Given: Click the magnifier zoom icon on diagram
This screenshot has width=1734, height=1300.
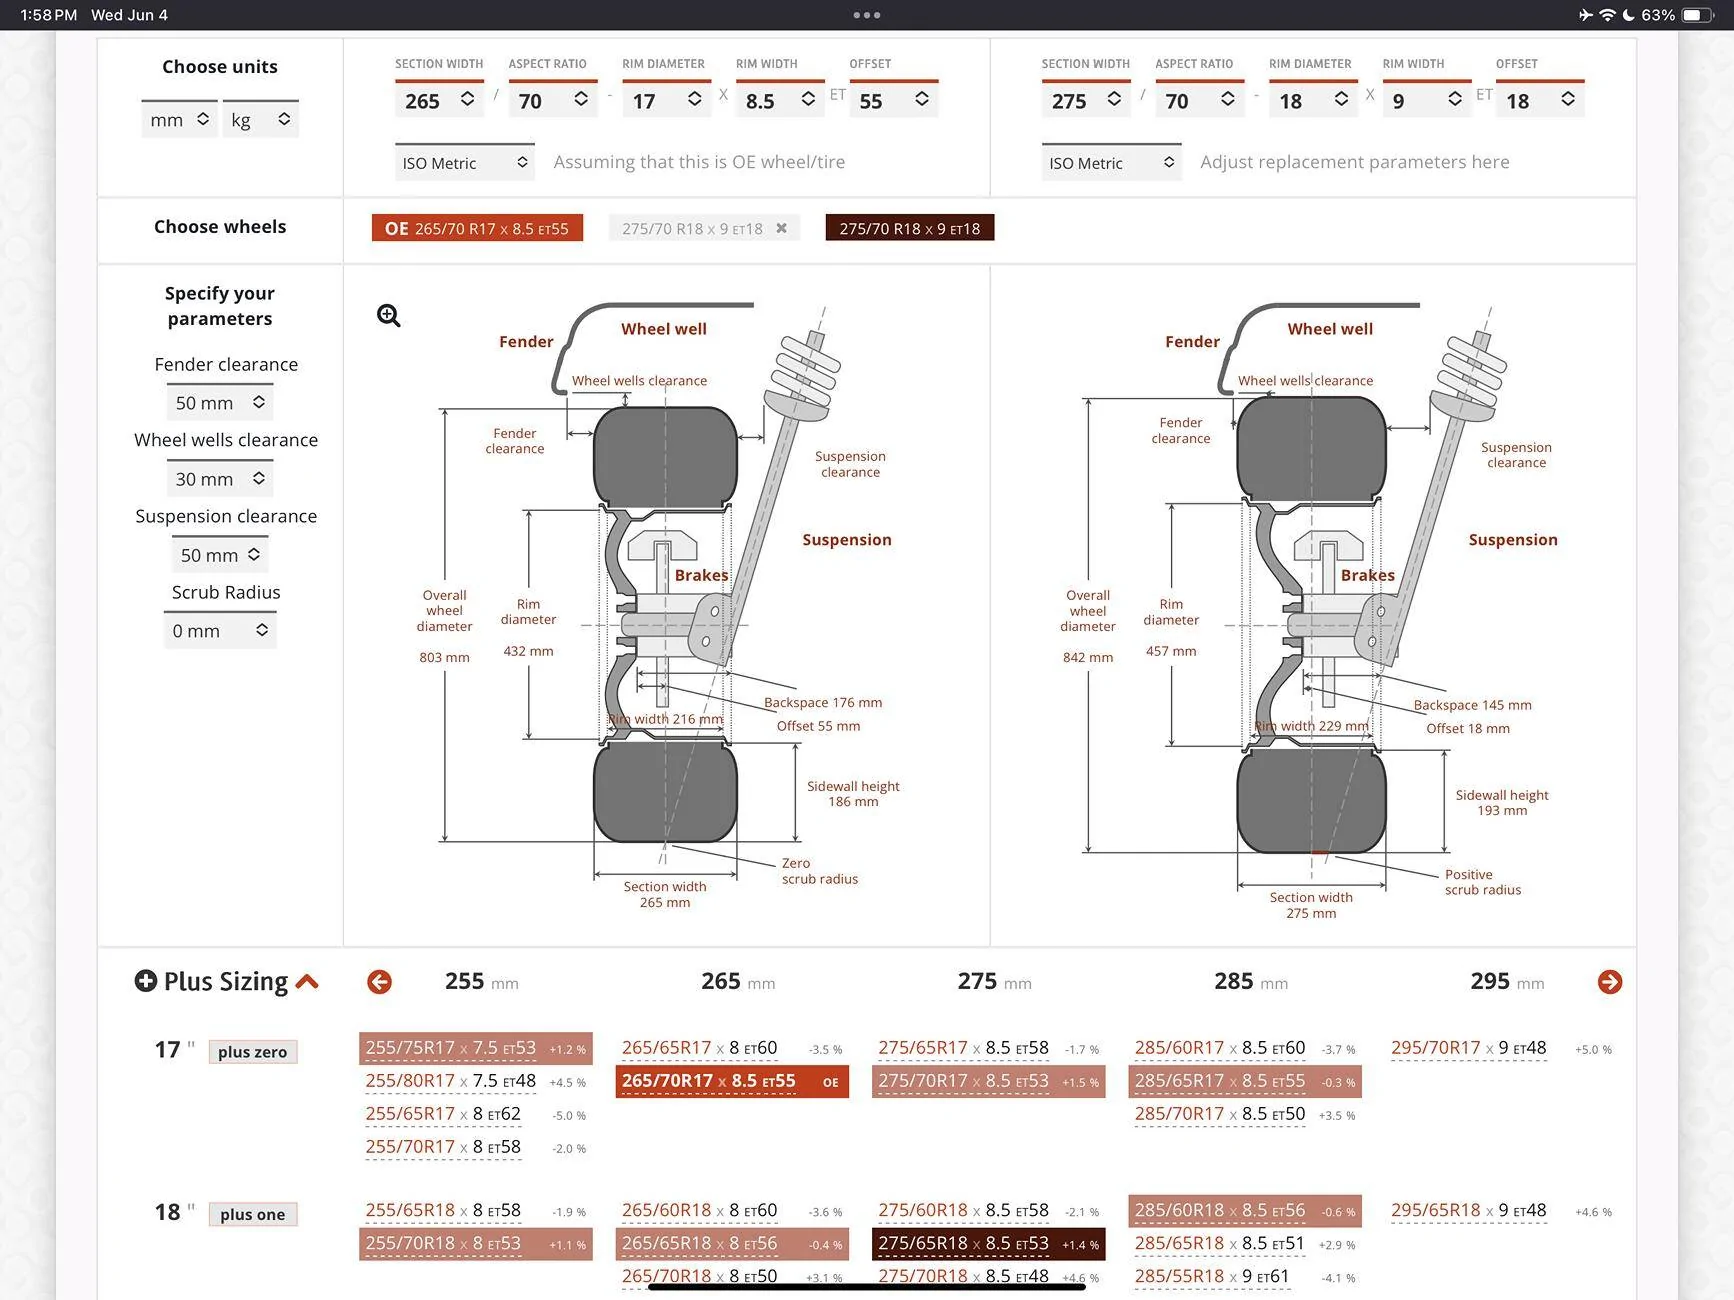Looking at the screenshot, I should 388,316.
